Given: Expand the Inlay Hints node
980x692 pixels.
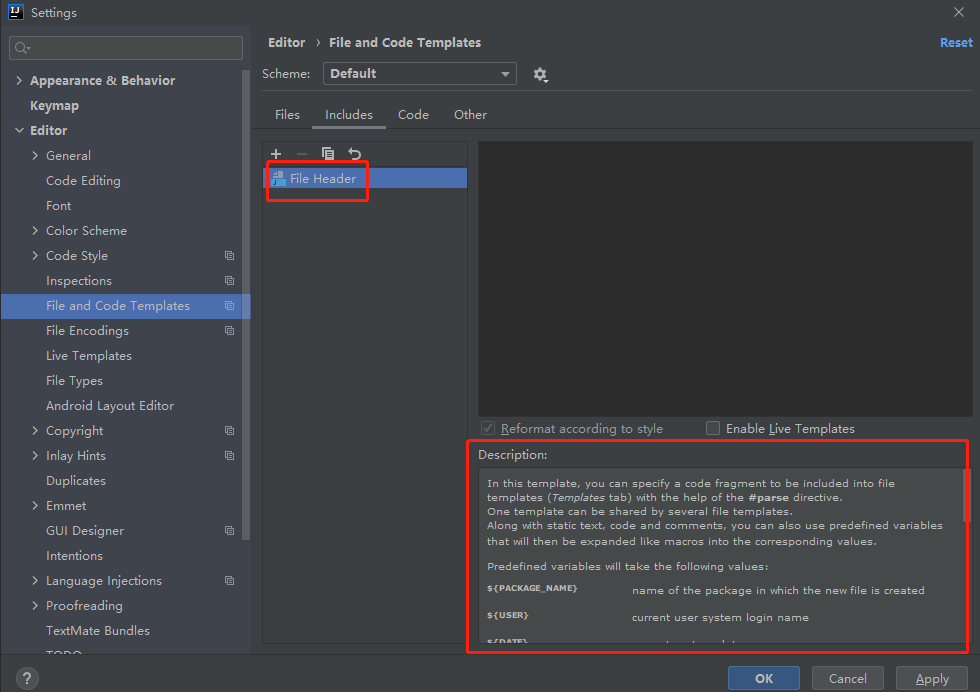Looking at the screenshot, I should coord(35,456).
